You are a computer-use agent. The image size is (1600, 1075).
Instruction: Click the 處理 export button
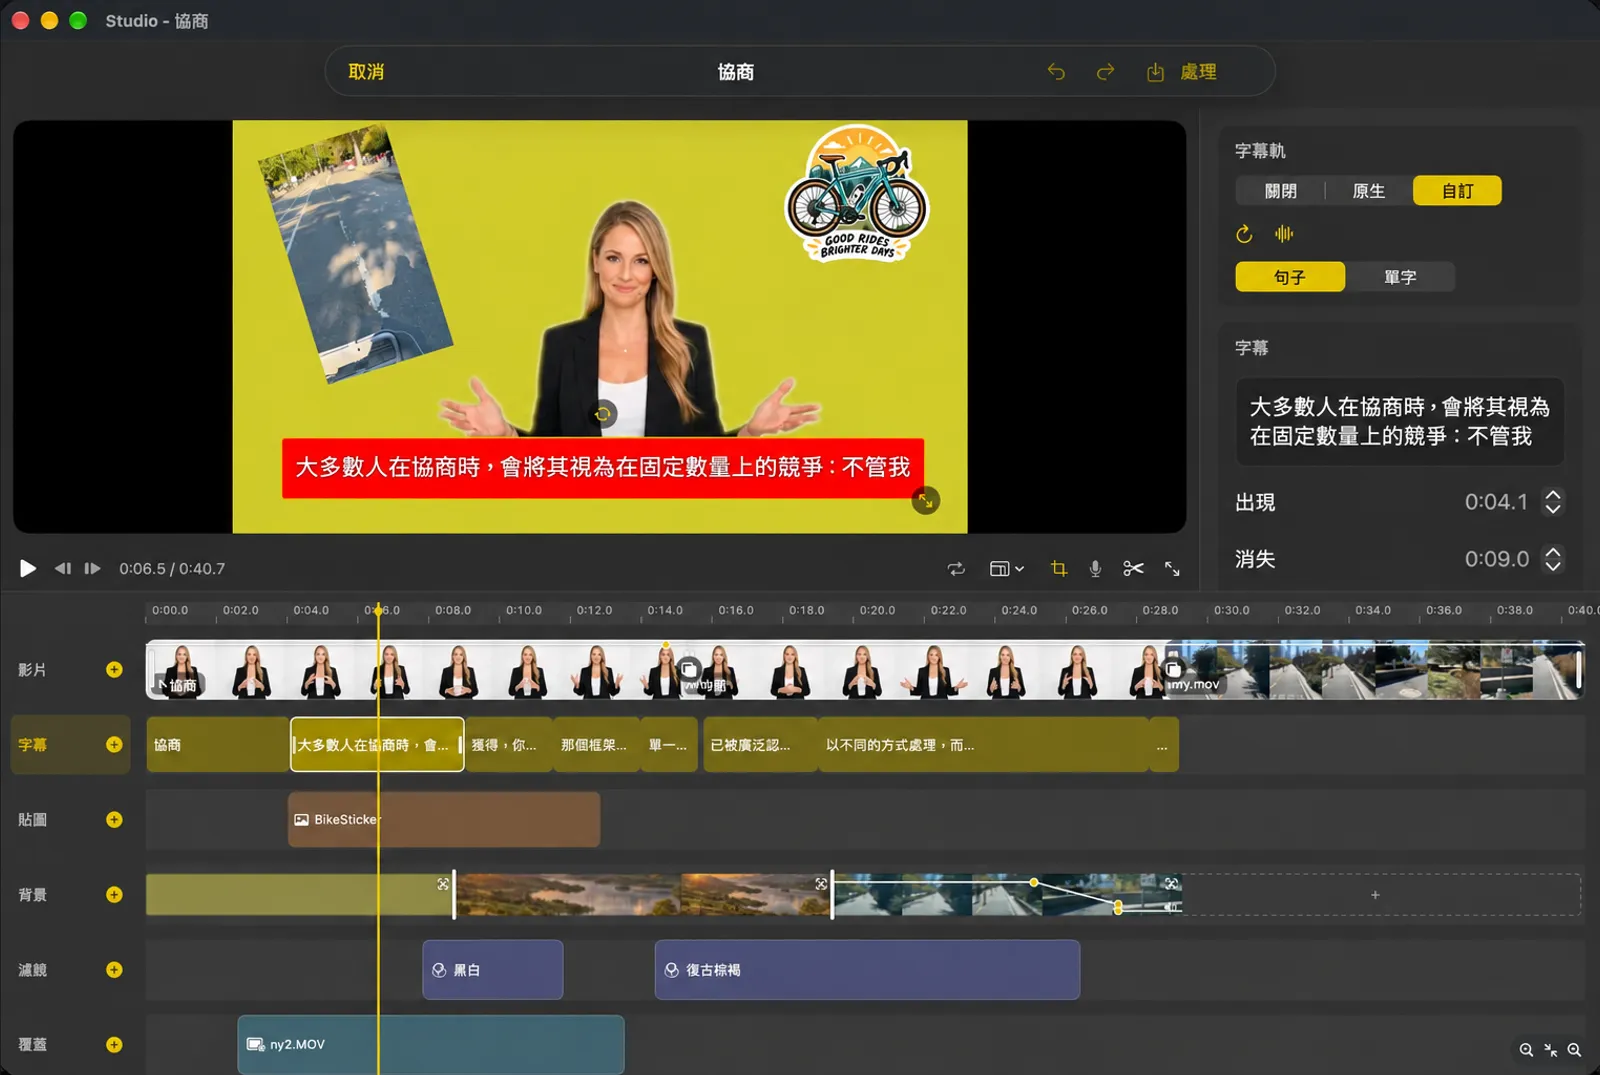click(x=1182, y=72)
